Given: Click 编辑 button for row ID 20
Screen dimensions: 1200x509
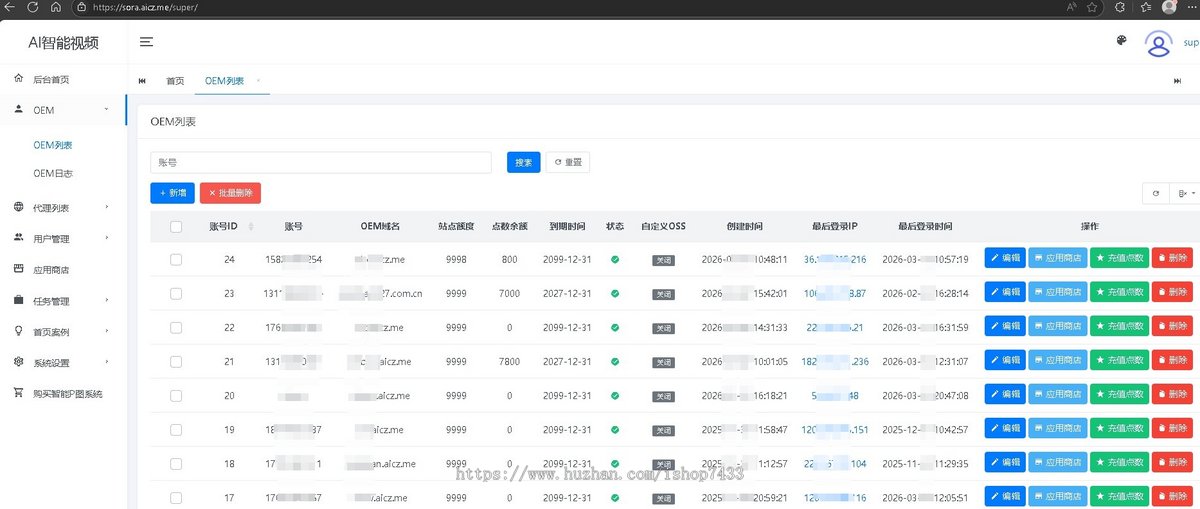Looking at the screenshot, I should coord(1005,395).
